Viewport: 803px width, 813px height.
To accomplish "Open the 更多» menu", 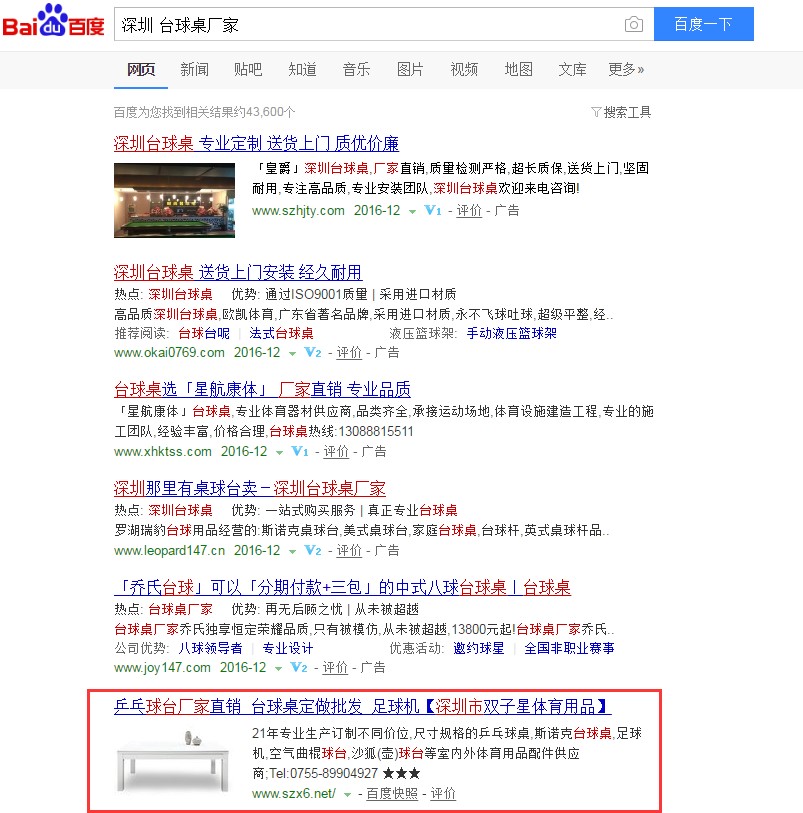I will (626, 69).
